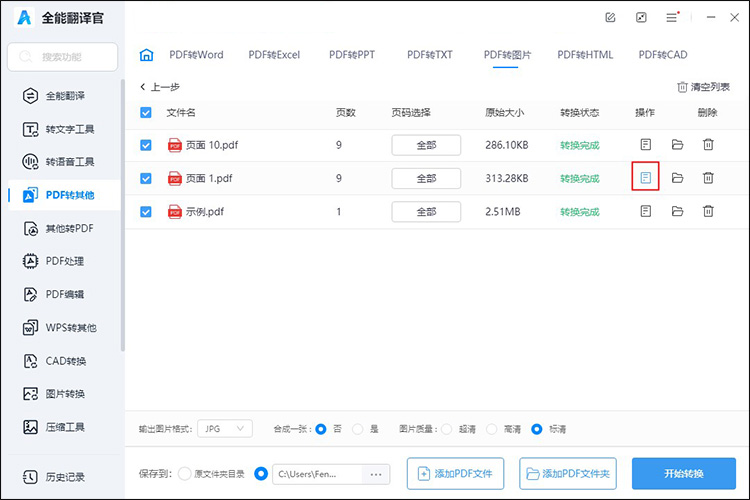Open page selection 全部 for 页面 1.pdf

click(426, 178)
